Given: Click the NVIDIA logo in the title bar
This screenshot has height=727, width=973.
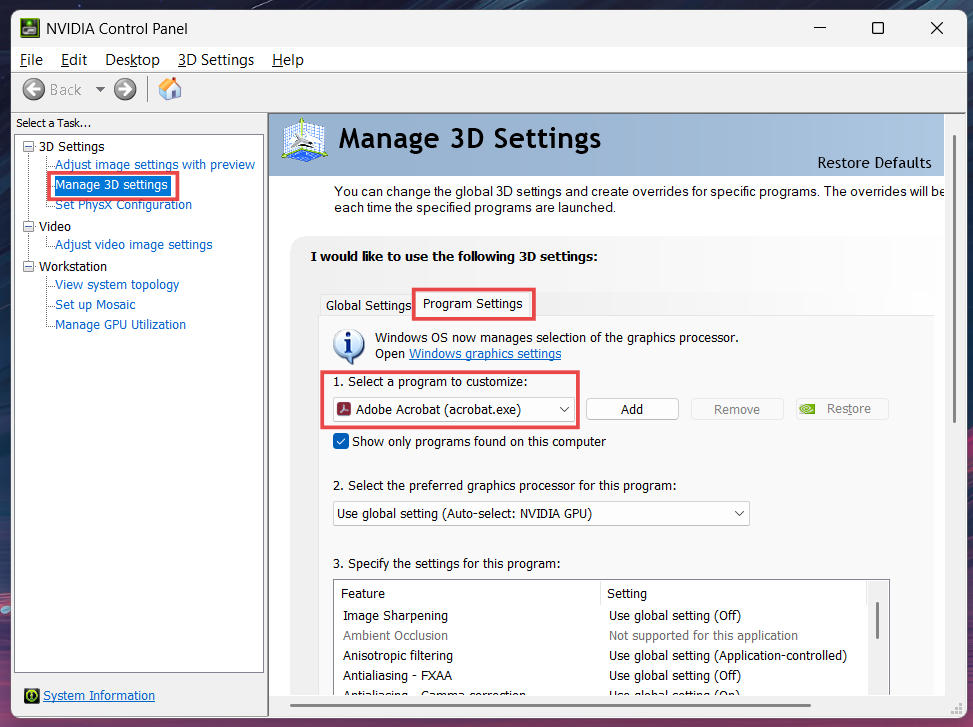Looking at the screenshot, I should 28,28.
